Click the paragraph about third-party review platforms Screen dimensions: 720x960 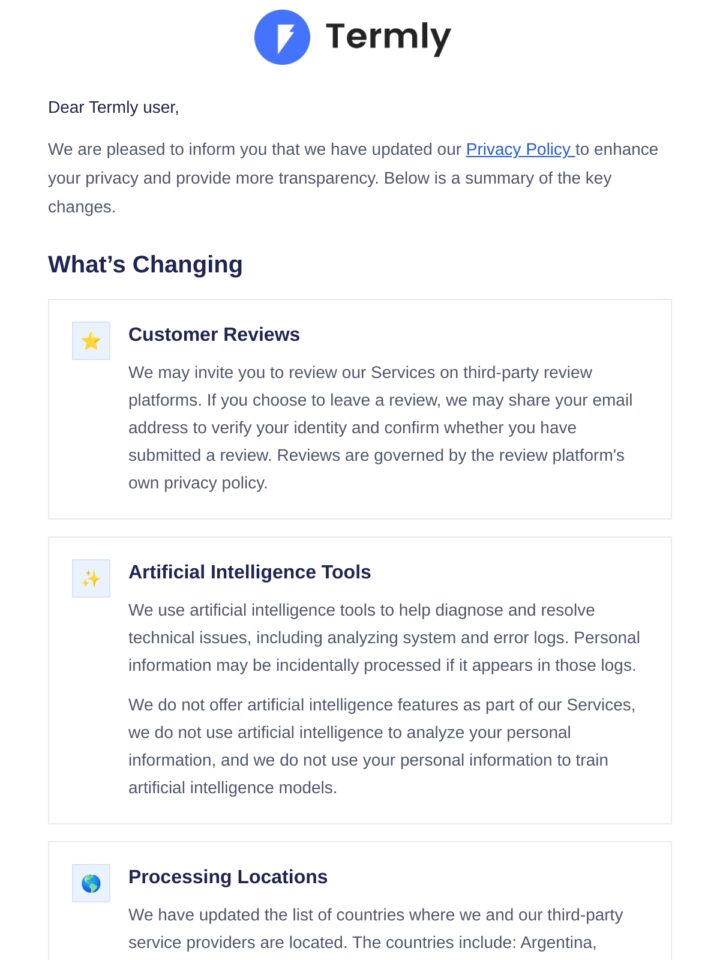380,427
